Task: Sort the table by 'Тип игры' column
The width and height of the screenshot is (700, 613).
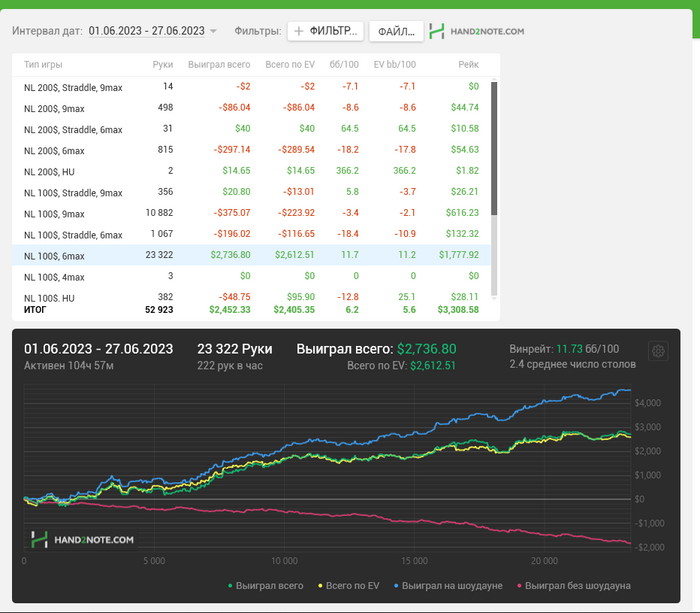Action: pos(43,64)
